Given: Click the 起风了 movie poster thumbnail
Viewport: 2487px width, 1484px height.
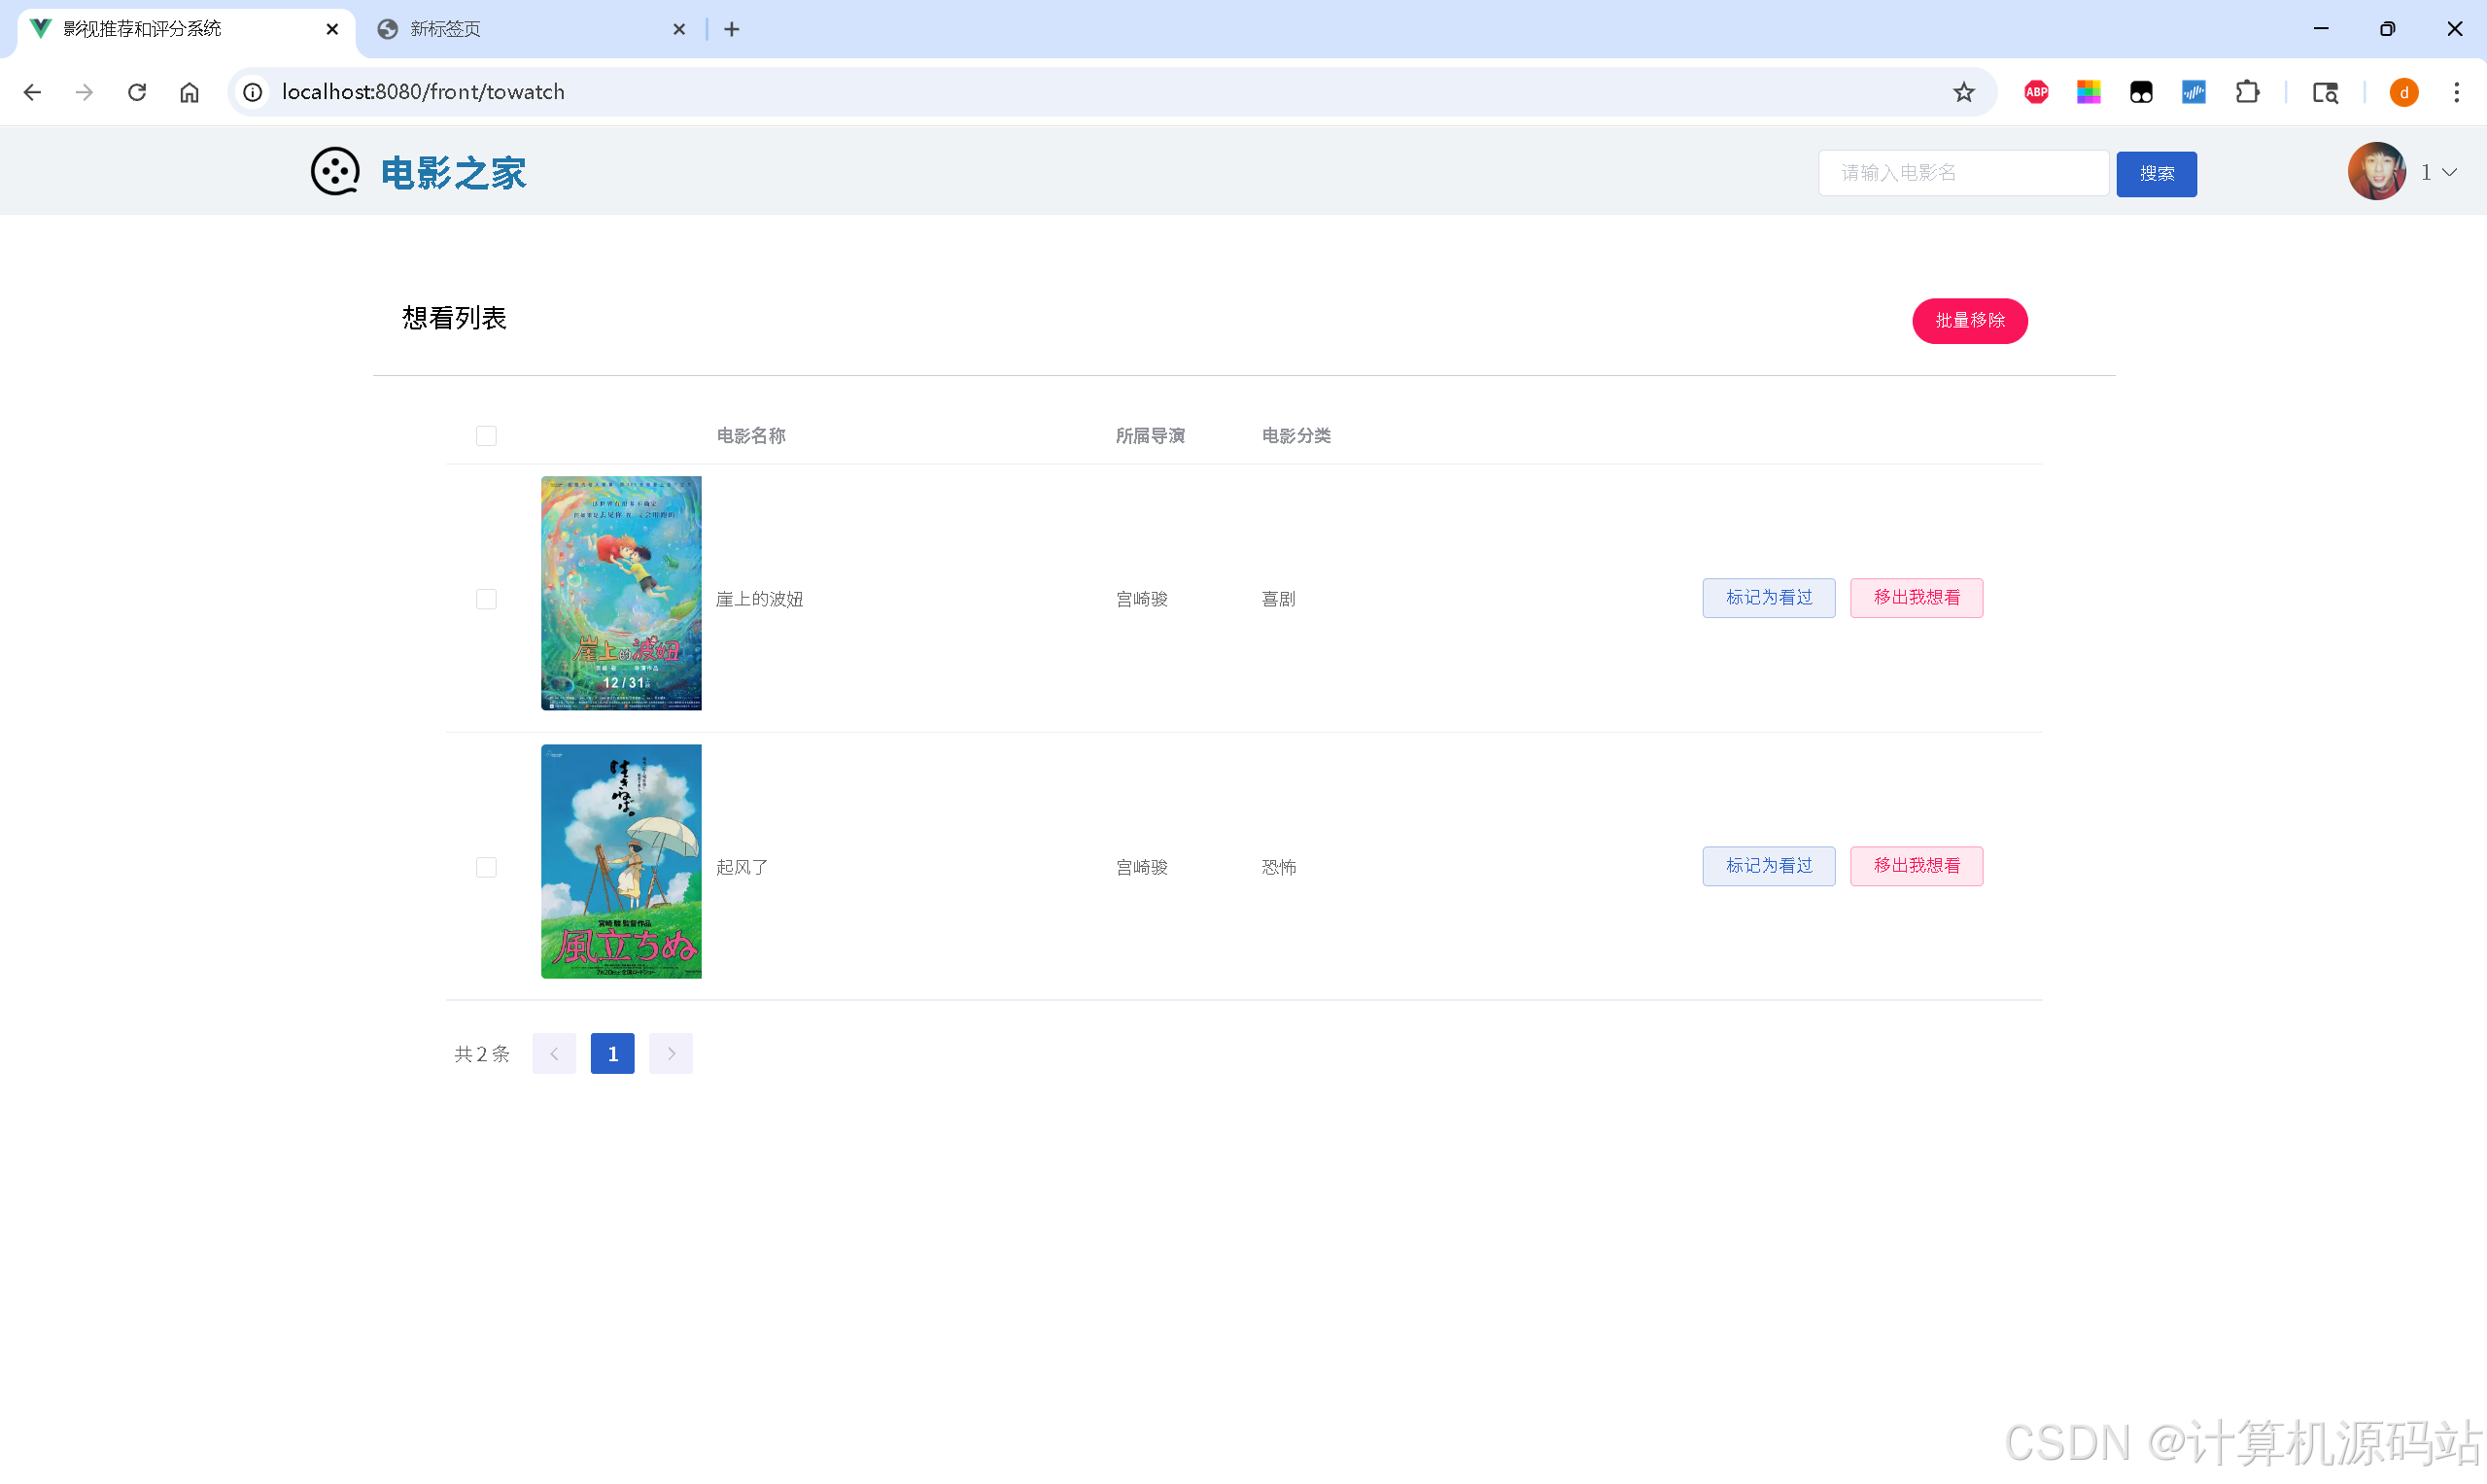Looking at the screenshot, I should 621,861.
